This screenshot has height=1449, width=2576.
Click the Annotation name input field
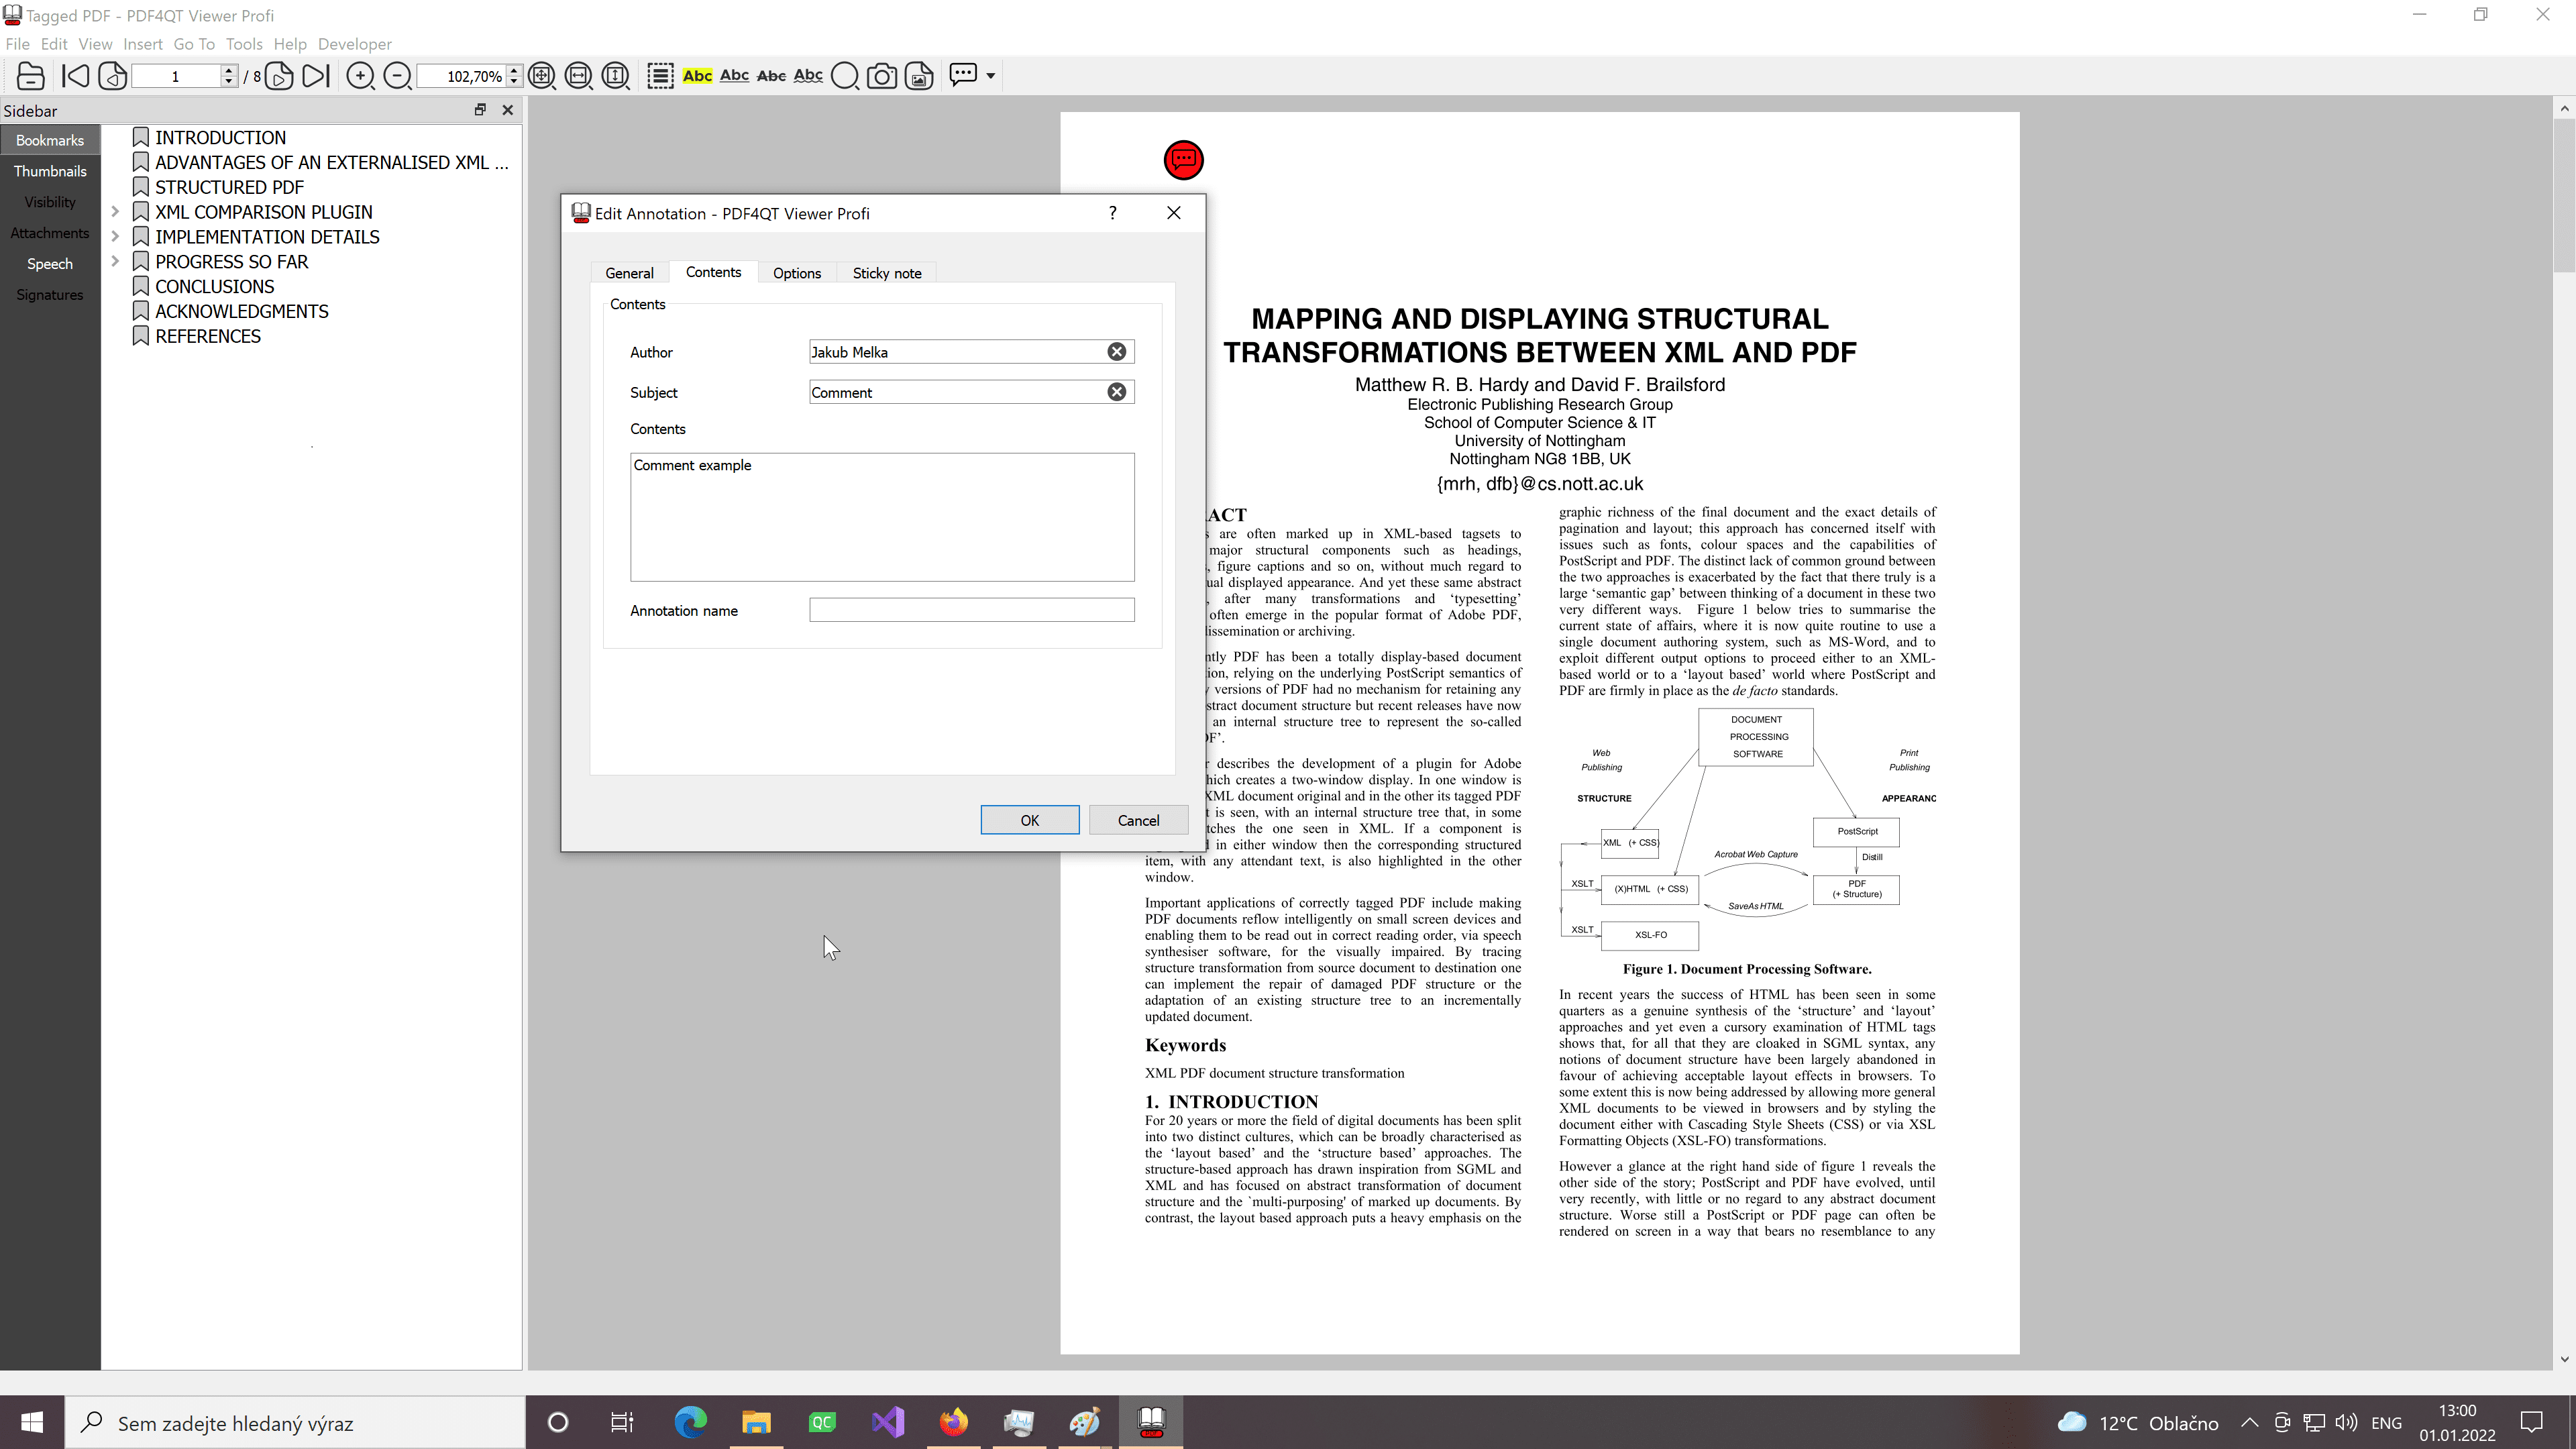[x=971, y=610]
